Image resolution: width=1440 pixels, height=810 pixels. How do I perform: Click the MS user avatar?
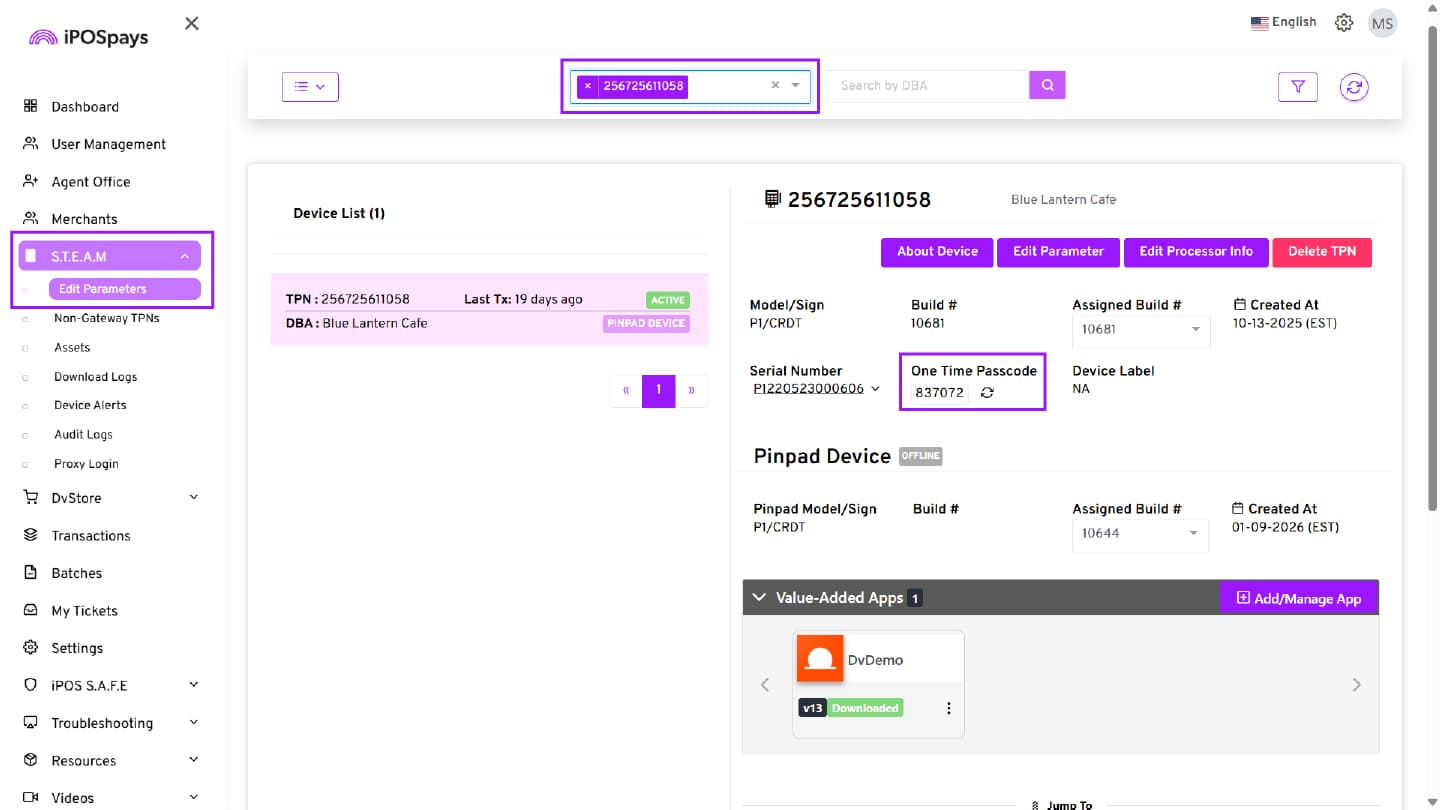click(x=1382, y=24)
